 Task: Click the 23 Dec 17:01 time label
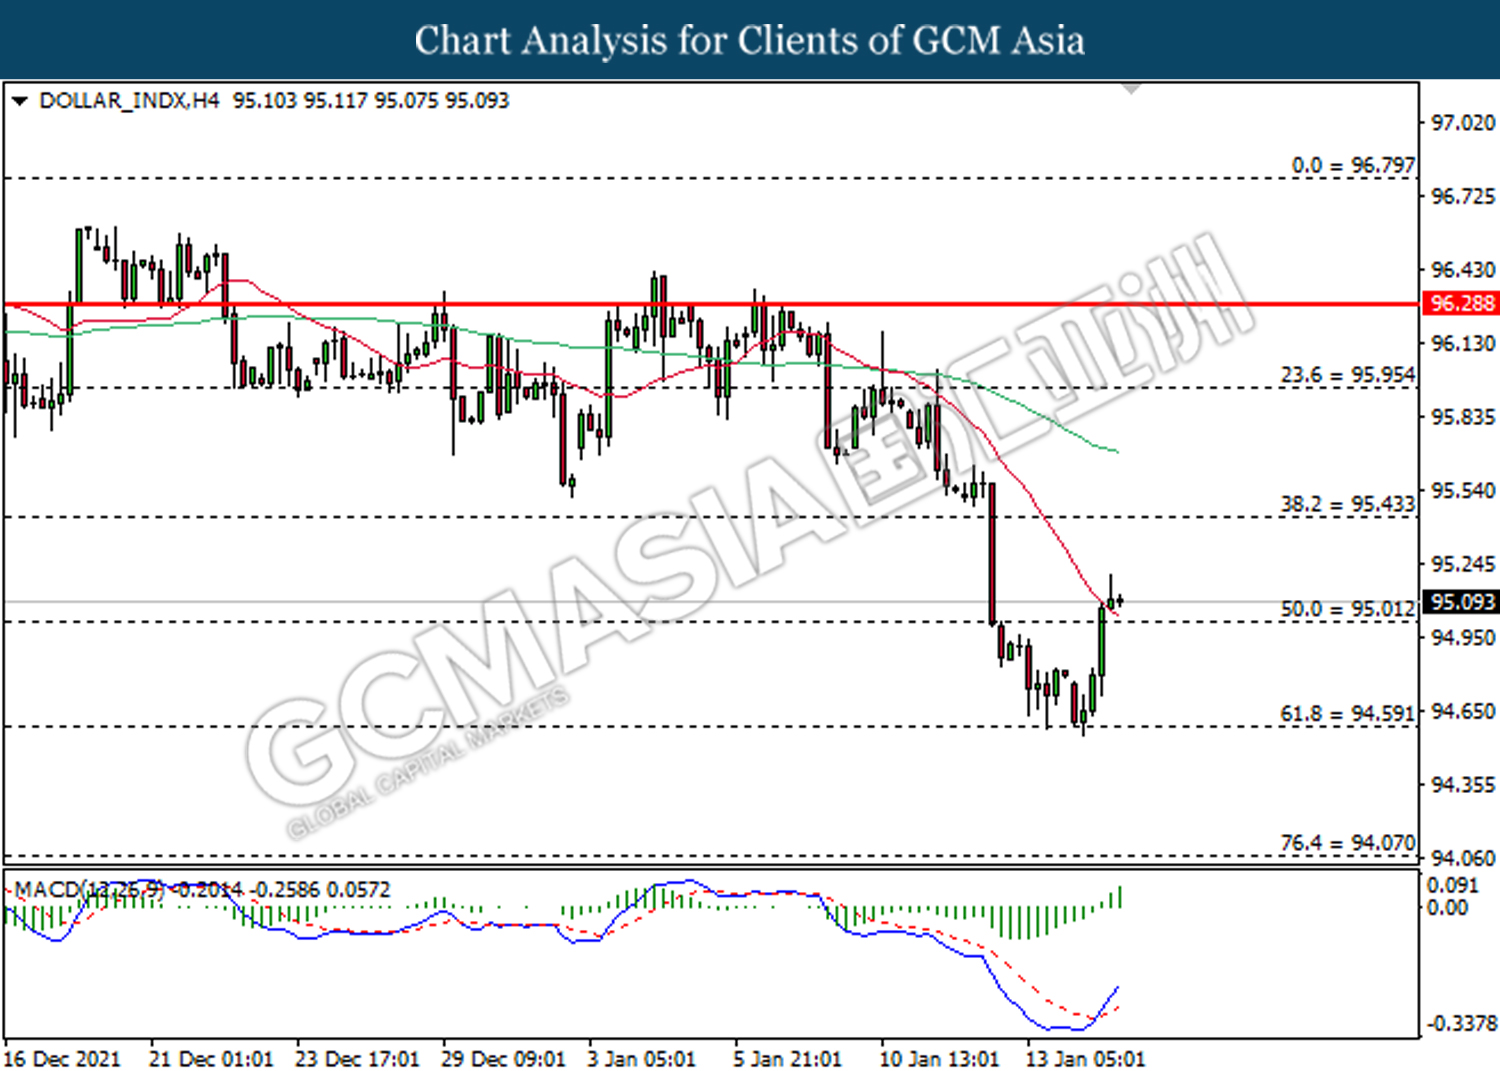pos(357,1059)
